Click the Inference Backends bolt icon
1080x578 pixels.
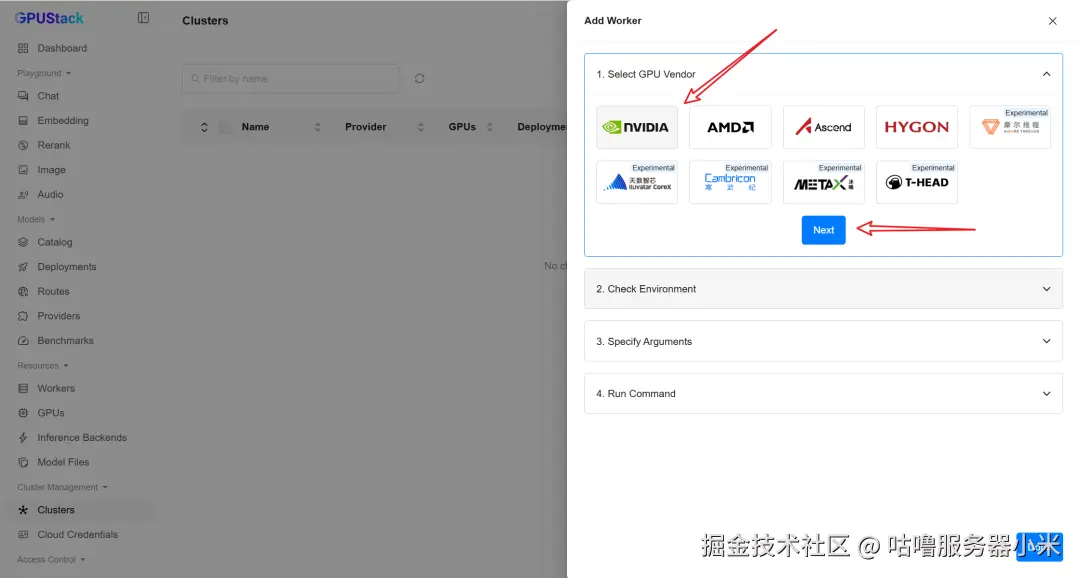[x=23, y=437]
